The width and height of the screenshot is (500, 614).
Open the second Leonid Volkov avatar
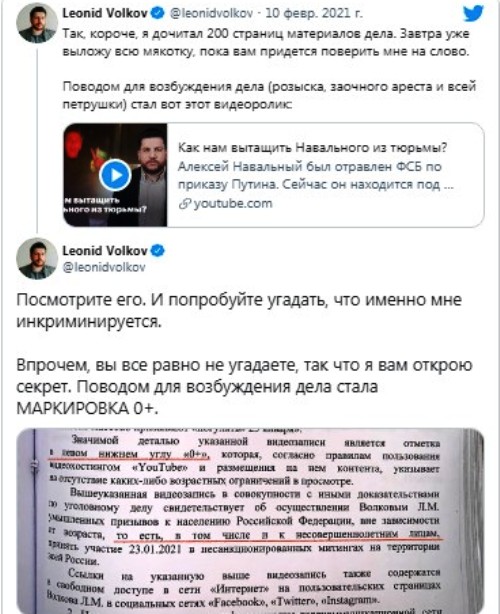click(37, 258)
